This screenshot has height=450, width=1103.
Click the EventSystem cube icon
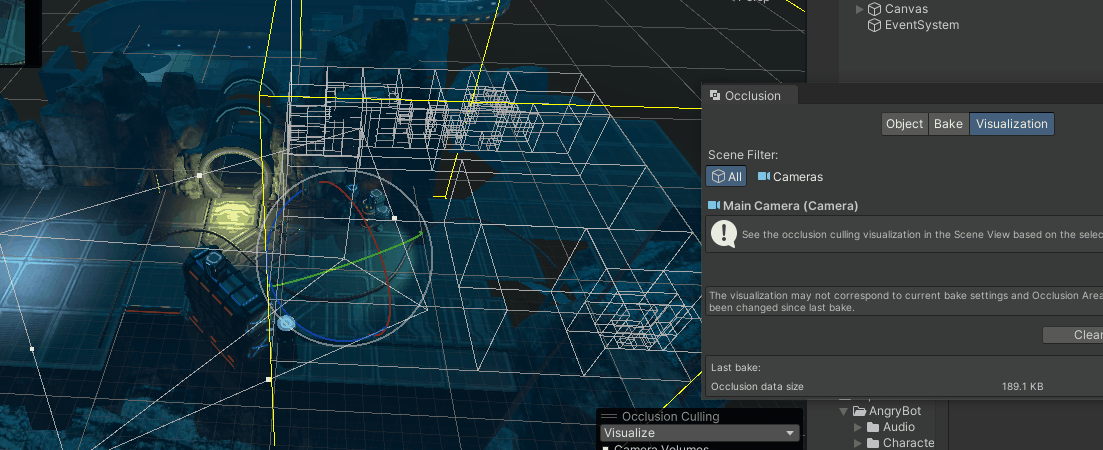coord(874,25)
